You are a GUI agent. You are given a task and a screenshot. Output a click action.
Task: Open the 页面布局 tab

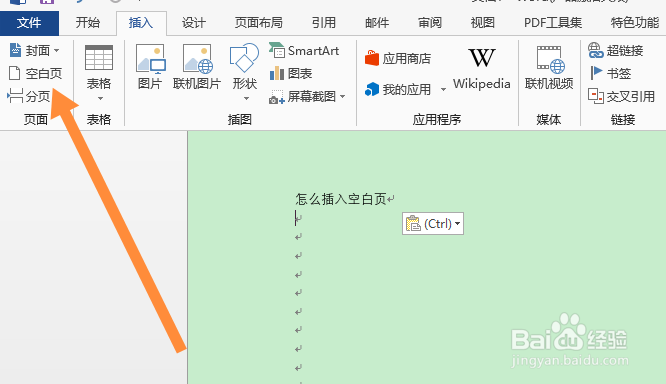point(259,23)
